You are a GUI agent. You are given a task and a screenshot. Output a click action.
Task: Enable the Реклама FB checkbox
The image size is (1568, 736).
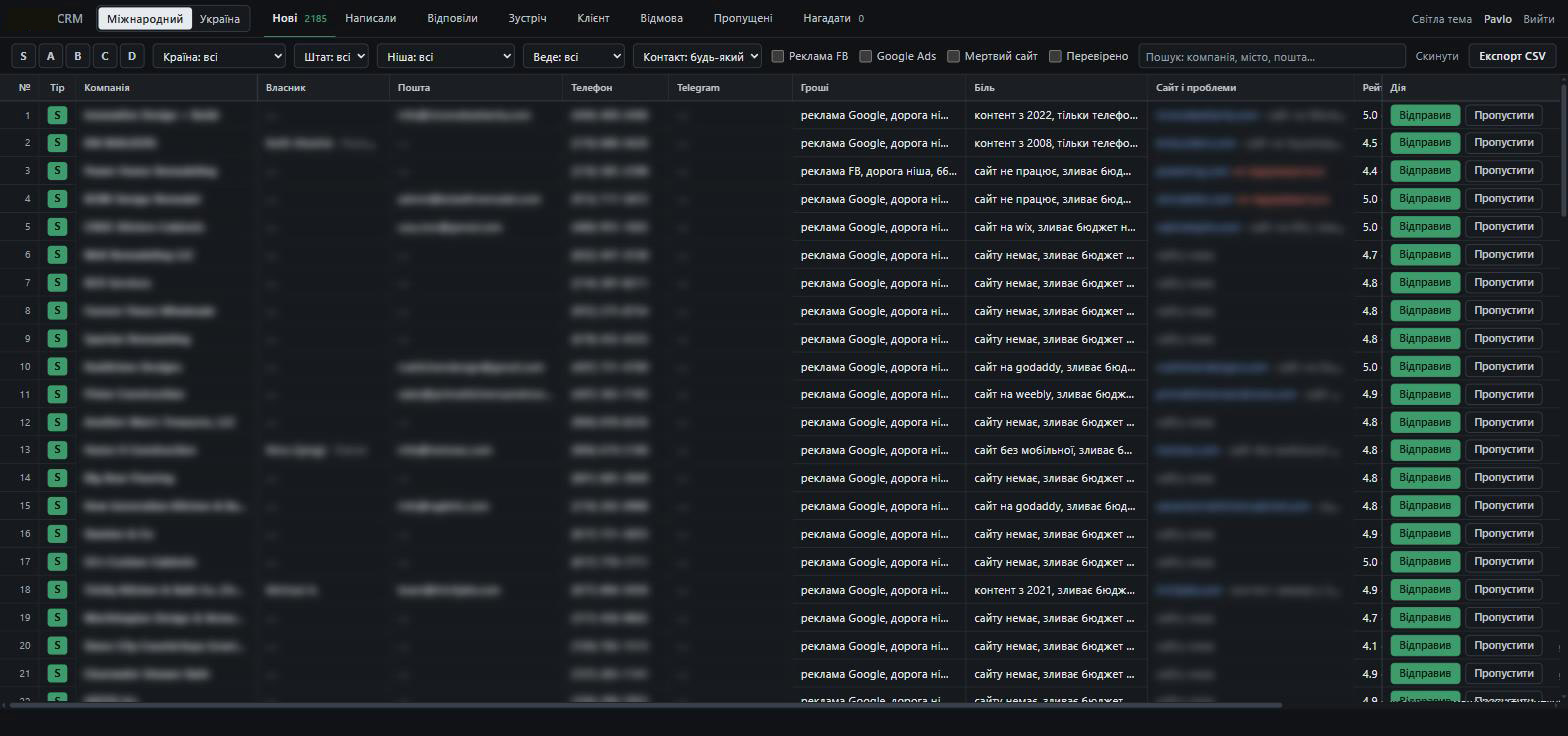(x=778, y=56)
